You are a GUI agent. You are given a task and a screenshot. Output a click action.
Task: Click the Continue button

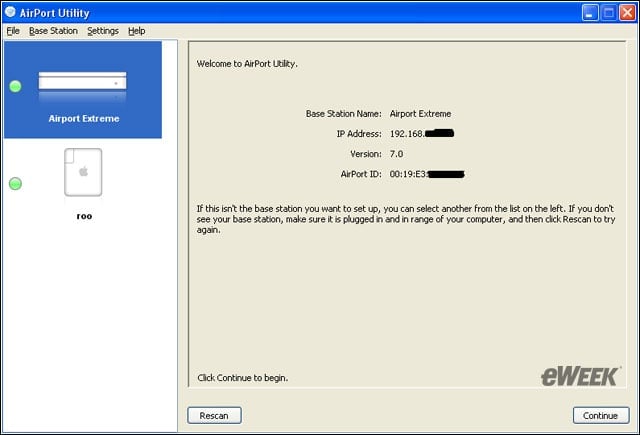[601, 415]
